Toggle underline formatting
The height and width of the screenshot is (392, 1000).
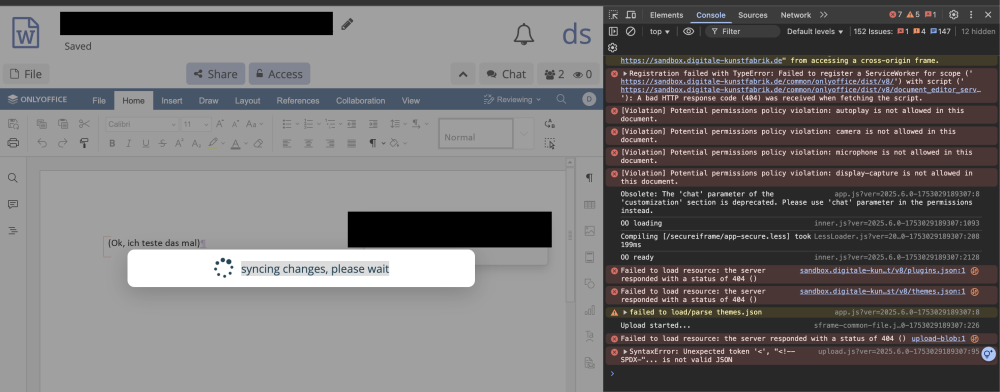(145, 143)
